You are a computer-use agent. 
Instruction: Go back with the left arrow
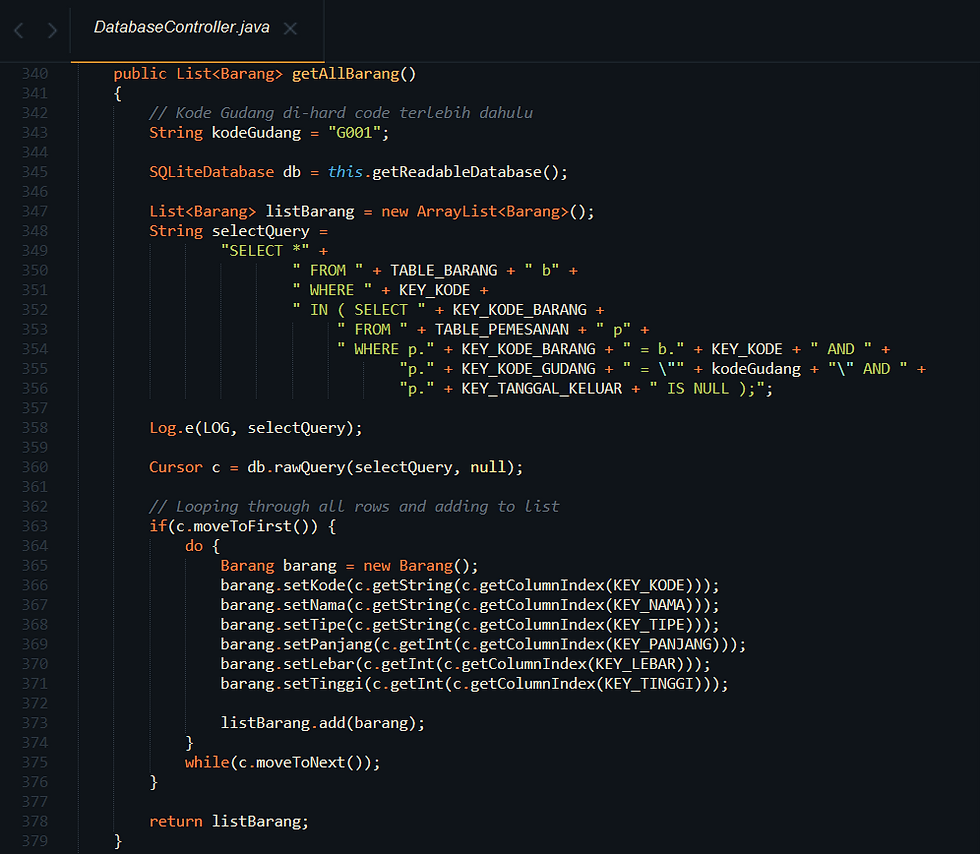point(19,30)
